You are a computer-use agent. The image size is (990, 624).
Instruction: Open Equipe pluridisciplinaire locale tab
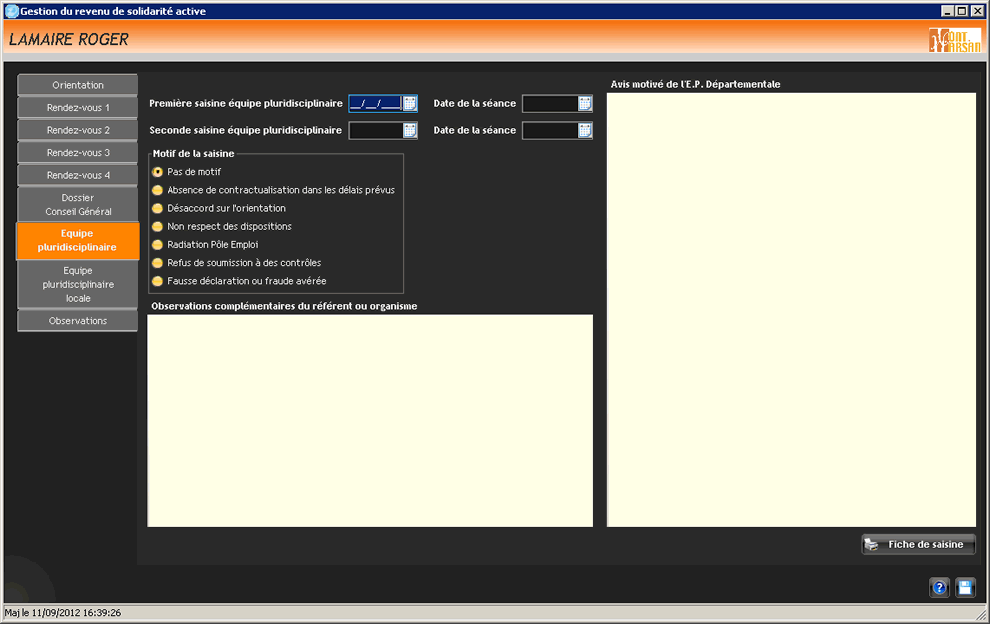[x=78, y=284]
